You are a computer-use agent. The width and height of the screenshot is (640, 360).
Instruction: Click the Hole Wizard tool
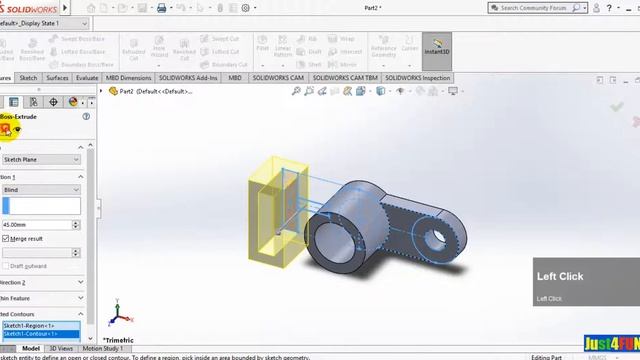pos(159,47)
